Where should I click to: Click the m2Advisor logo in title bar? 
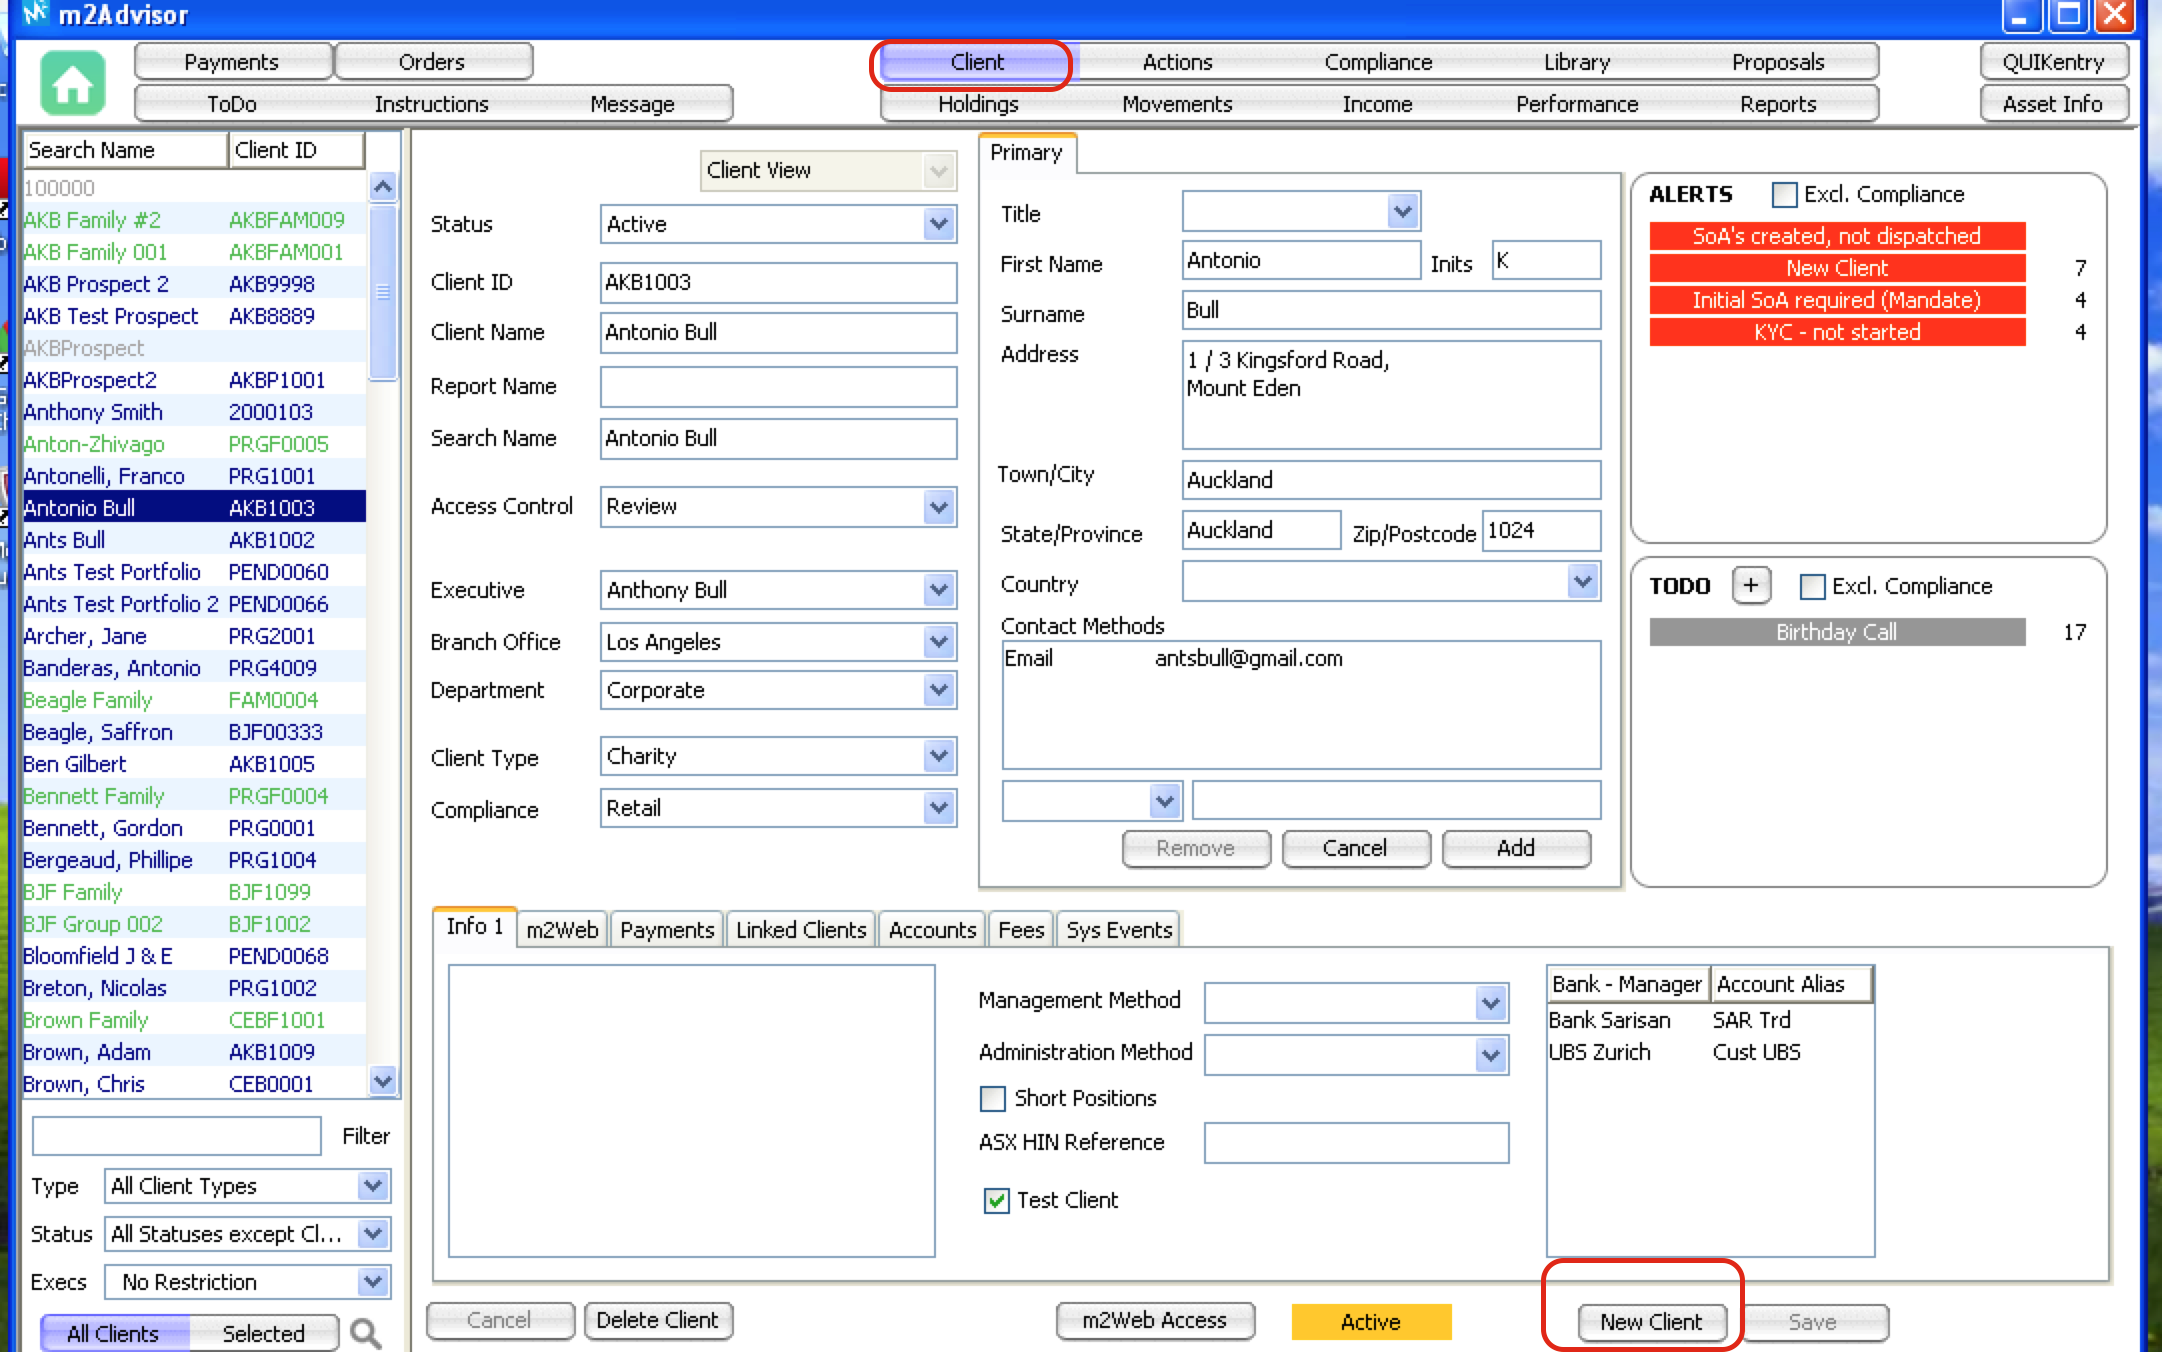pyautogui.click(x=36, y=13)
